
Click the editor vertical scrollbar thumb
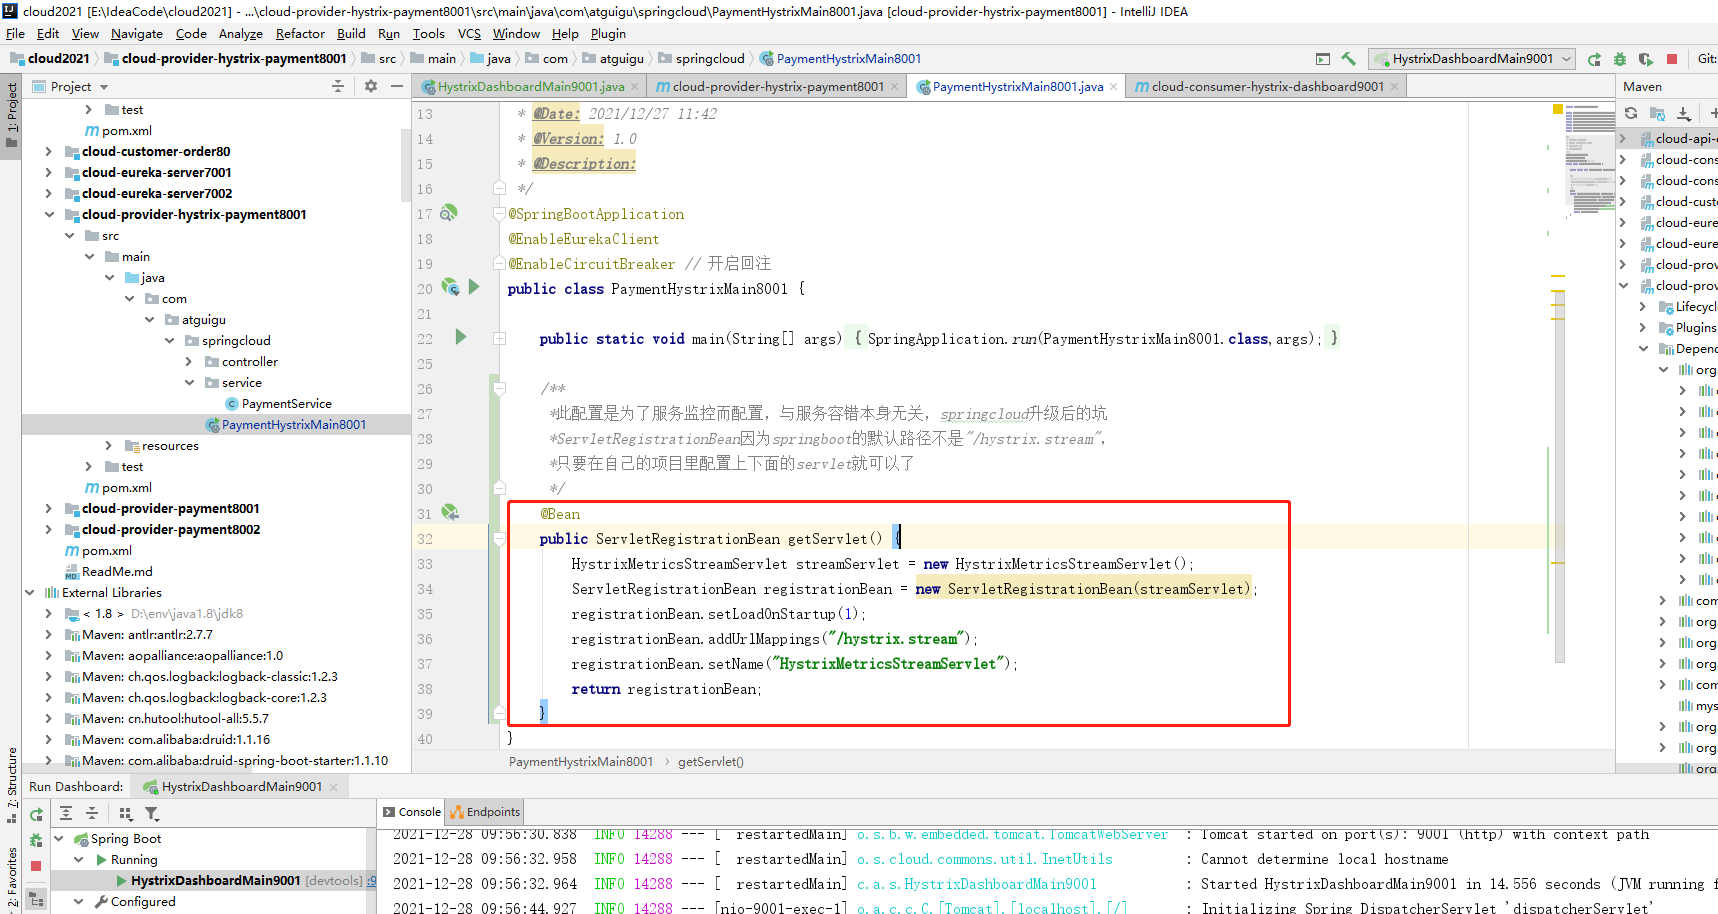click(x=1560, y=475)
